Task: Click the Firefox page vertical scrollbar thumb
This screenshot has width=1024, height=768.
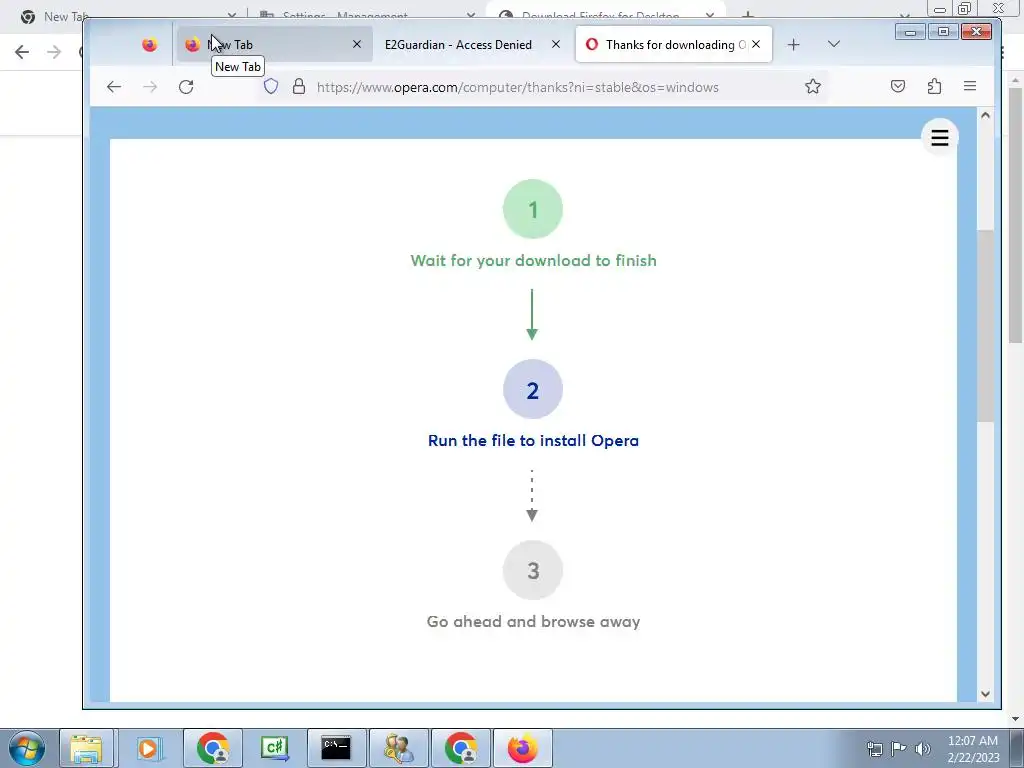Action: coord(985,325)
